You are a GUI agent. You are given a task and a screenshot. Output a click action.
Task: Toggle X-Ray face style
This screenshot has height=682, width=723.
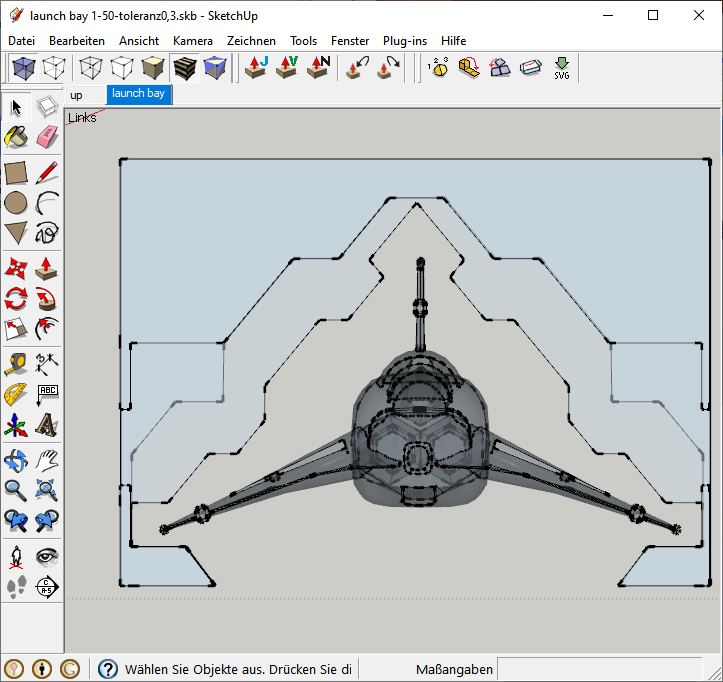(x=24, y=68)
